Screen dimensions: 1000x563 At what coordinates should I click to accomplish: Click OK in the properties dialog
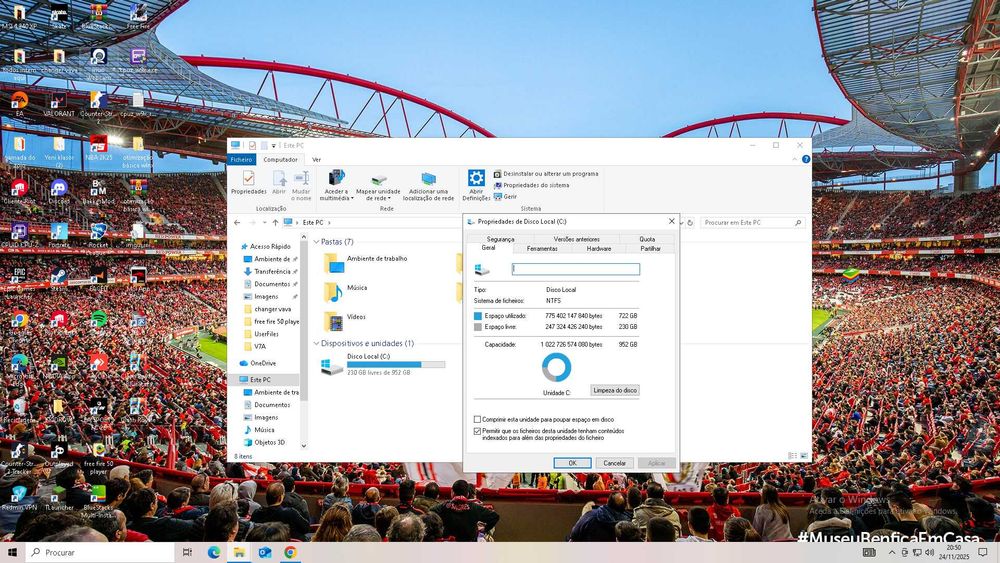(572, 463)
